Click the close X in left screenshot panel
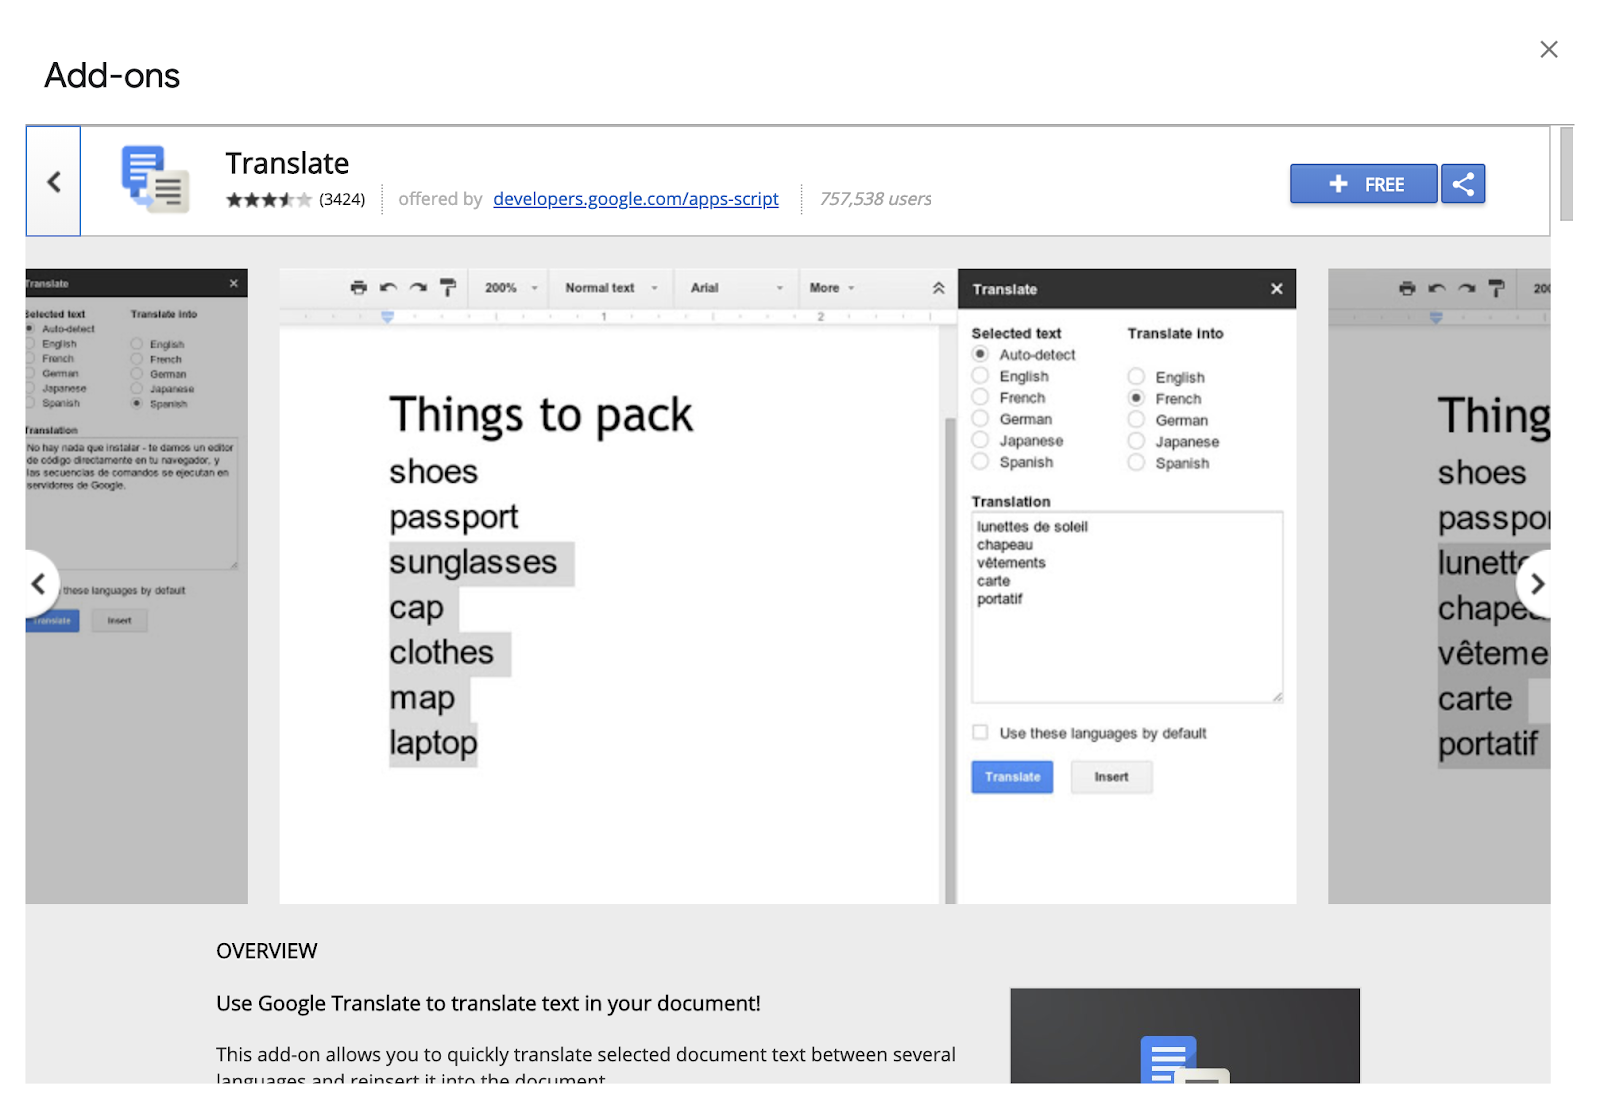 pos(234,284)
